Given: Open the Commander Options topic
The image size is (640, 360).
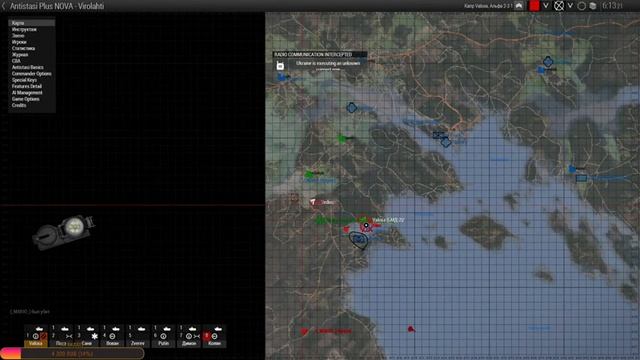Looking at the screenshot, I should 31,74.
